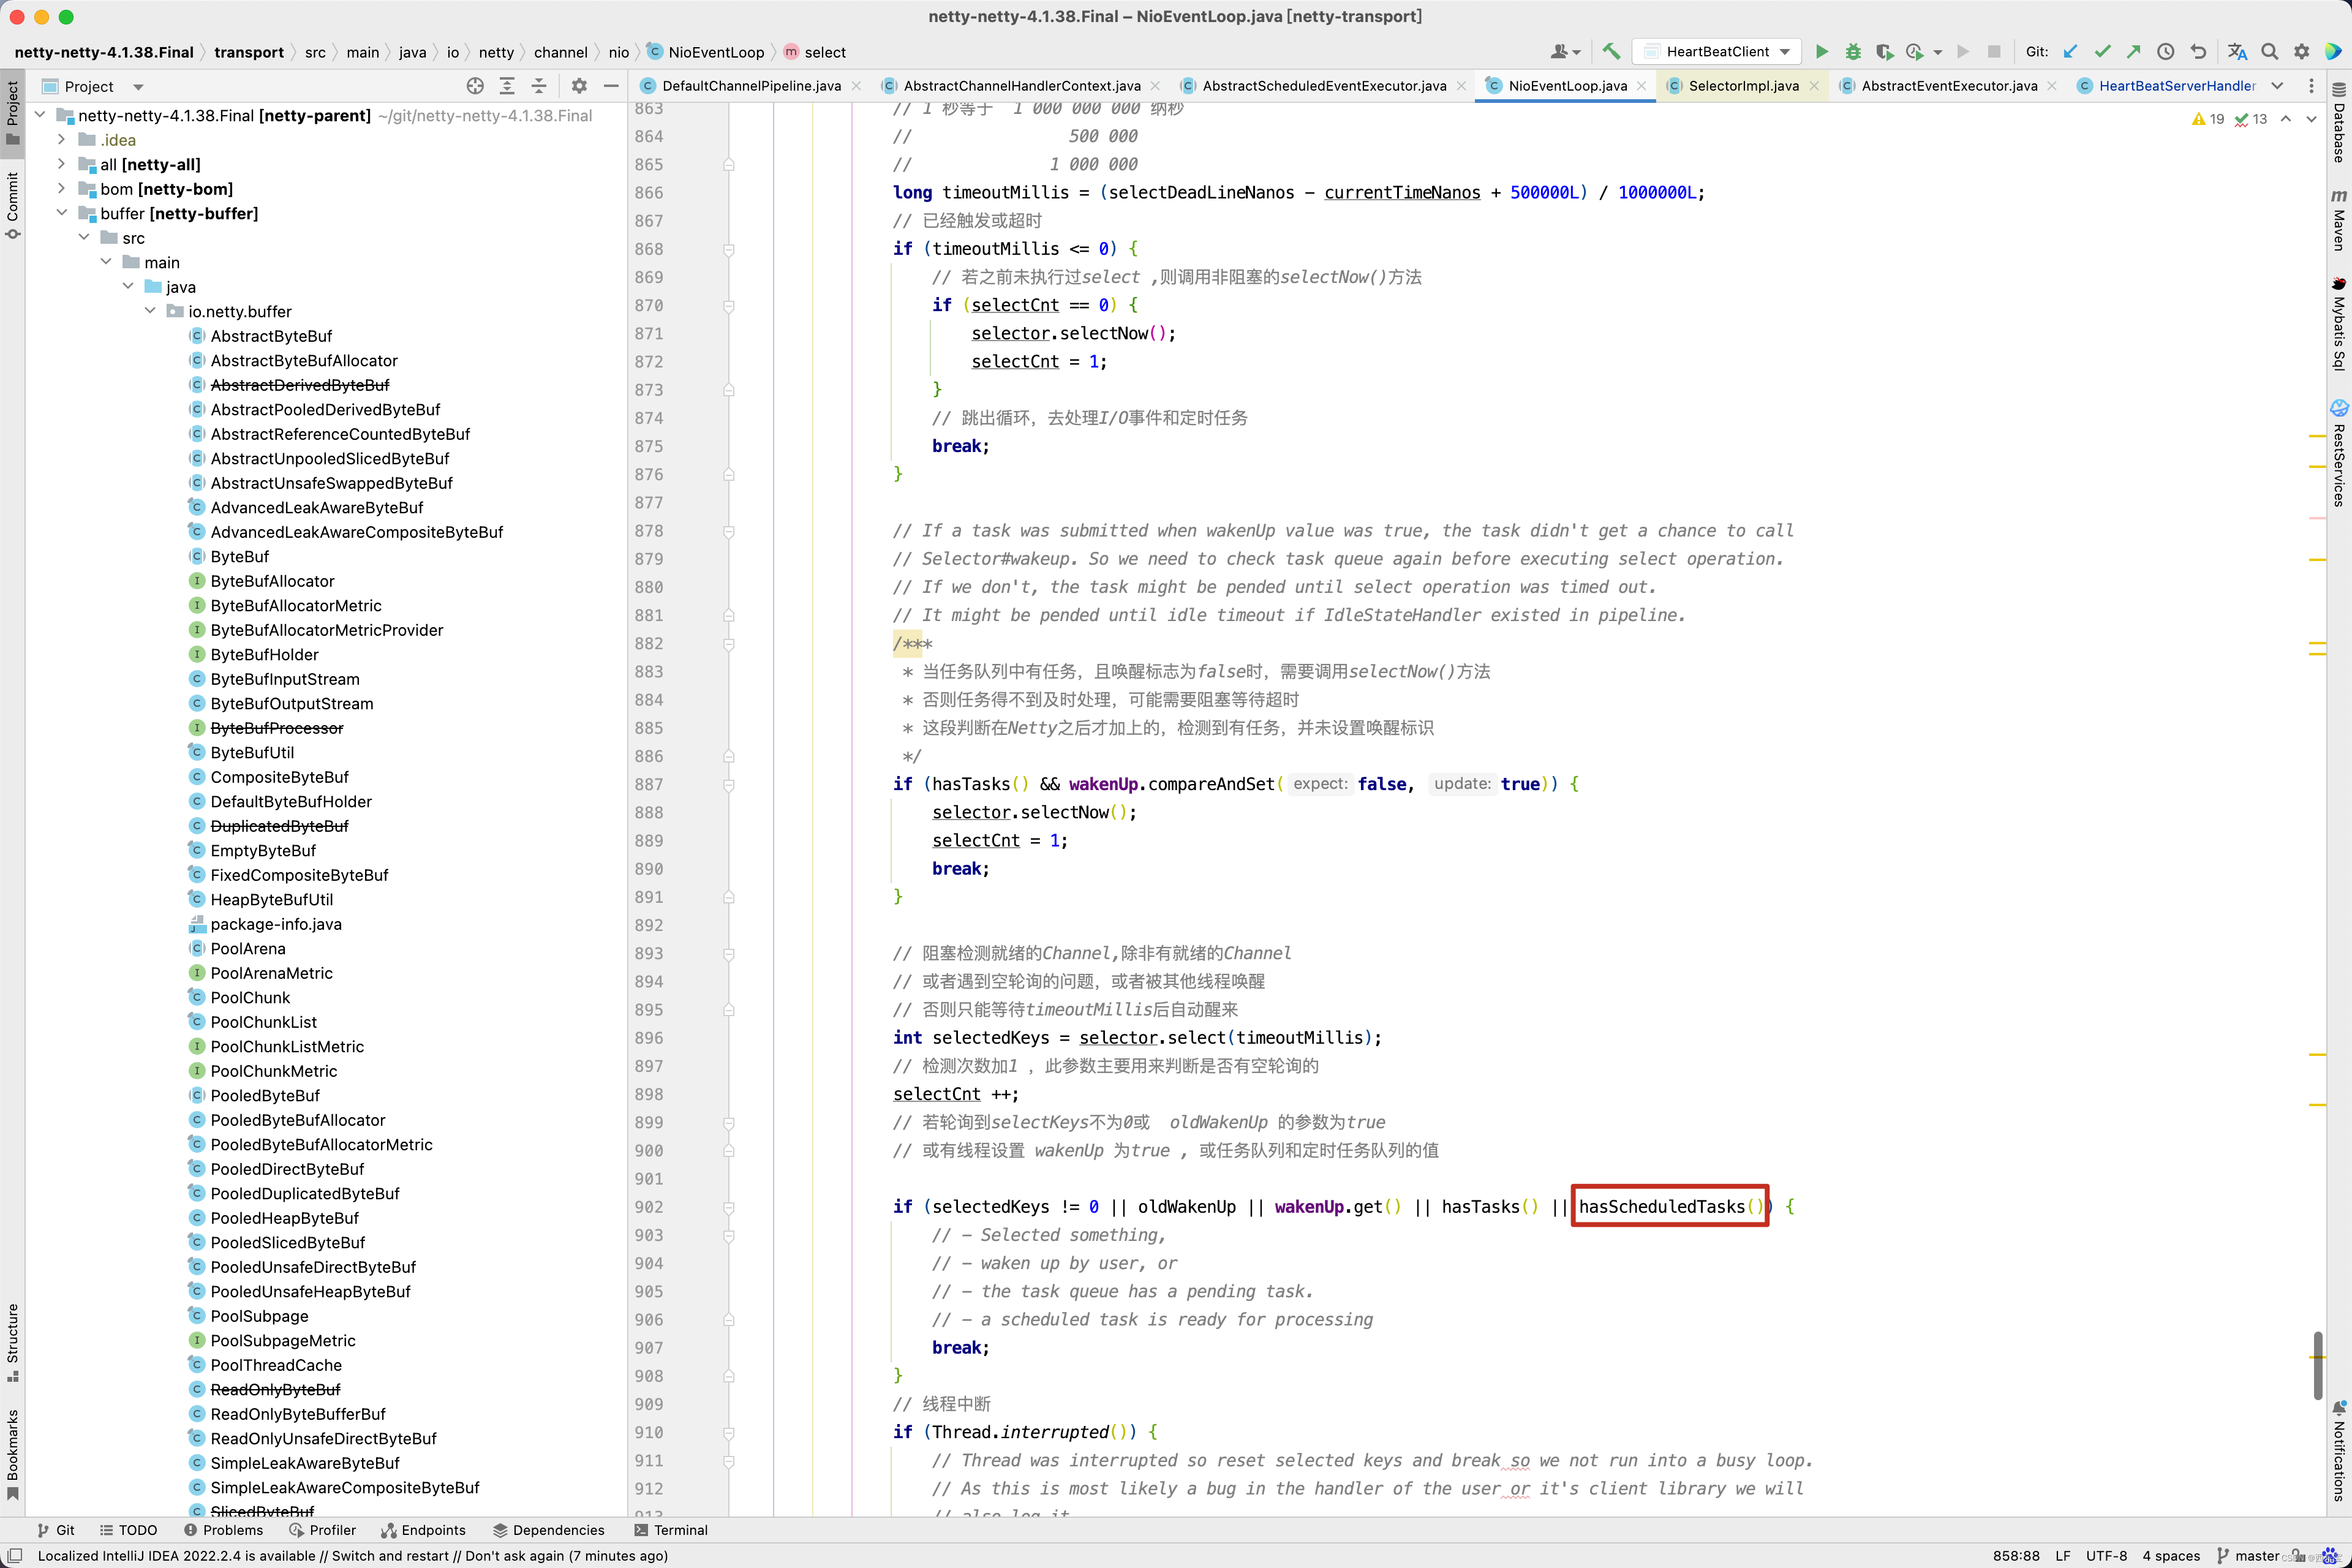Run with Coverage shield icon
Image resolution: width=2352 pixels, height=1568 pixels.
1885,51
